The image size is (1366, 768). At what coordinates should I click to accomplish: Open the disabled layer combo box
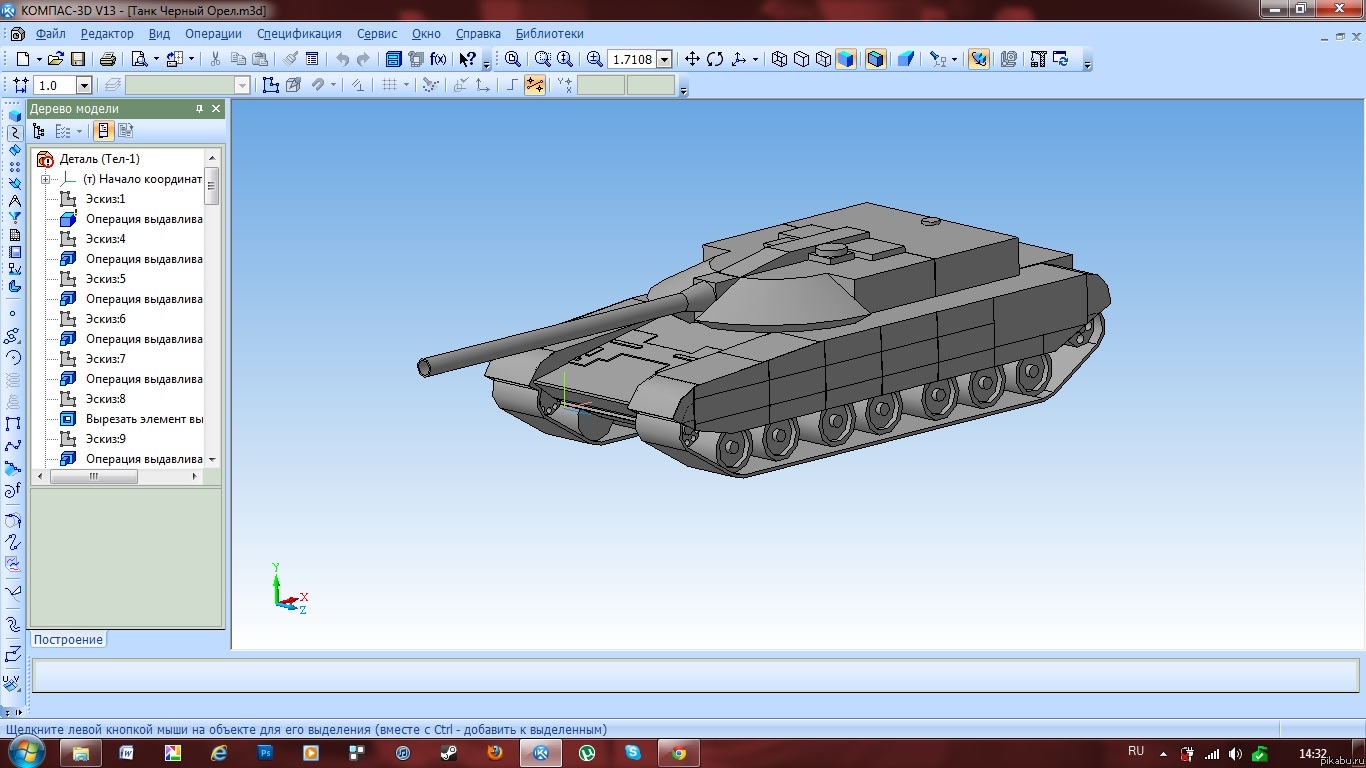(x=187, y=86)
